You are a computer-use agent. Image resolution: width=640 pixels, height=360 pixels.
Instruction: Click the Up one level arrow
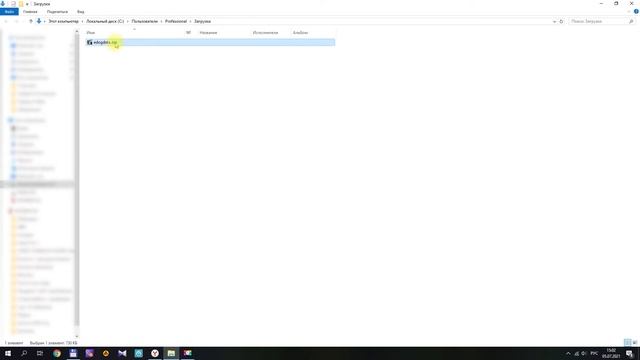point(31,21)
